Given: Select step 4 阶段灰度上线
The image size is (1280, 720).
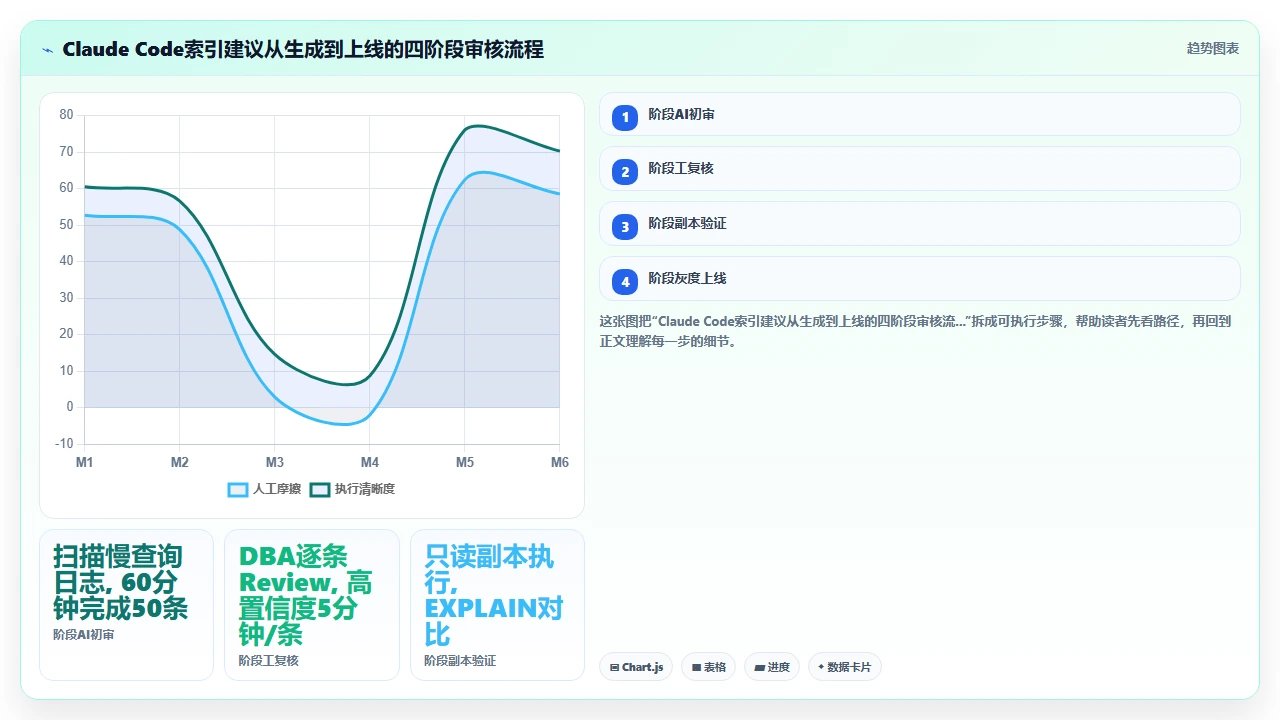Looking at the screenshot, I should pos(919,279).
